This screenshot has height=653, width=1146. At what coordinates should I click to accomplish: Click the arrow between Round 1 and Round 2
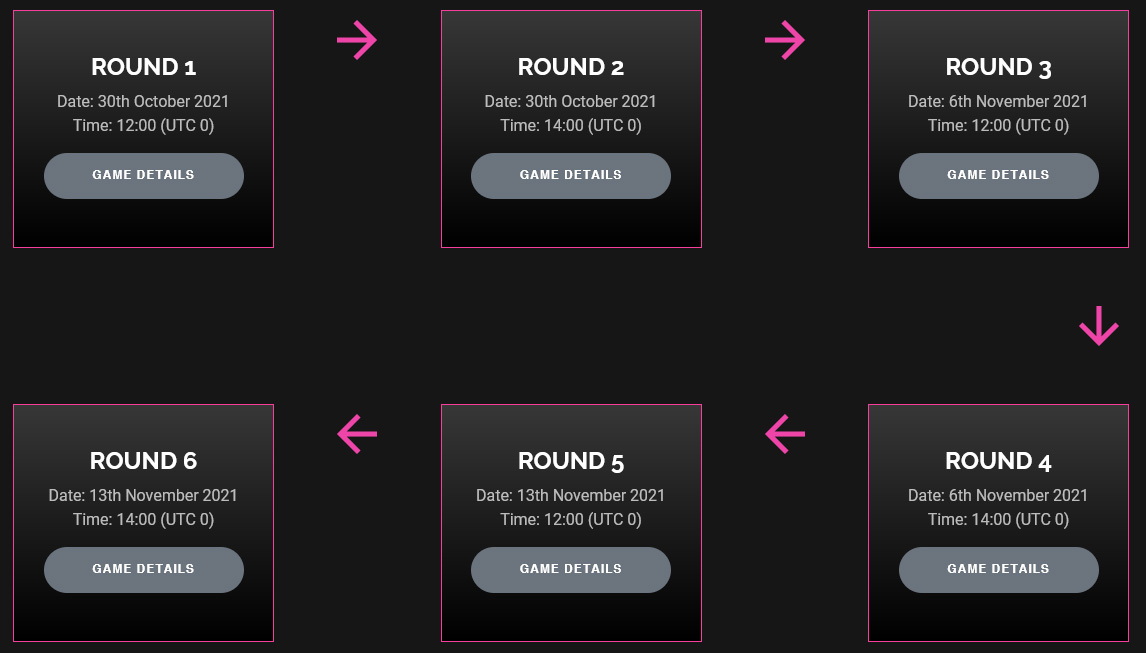(x=357, y=41)
